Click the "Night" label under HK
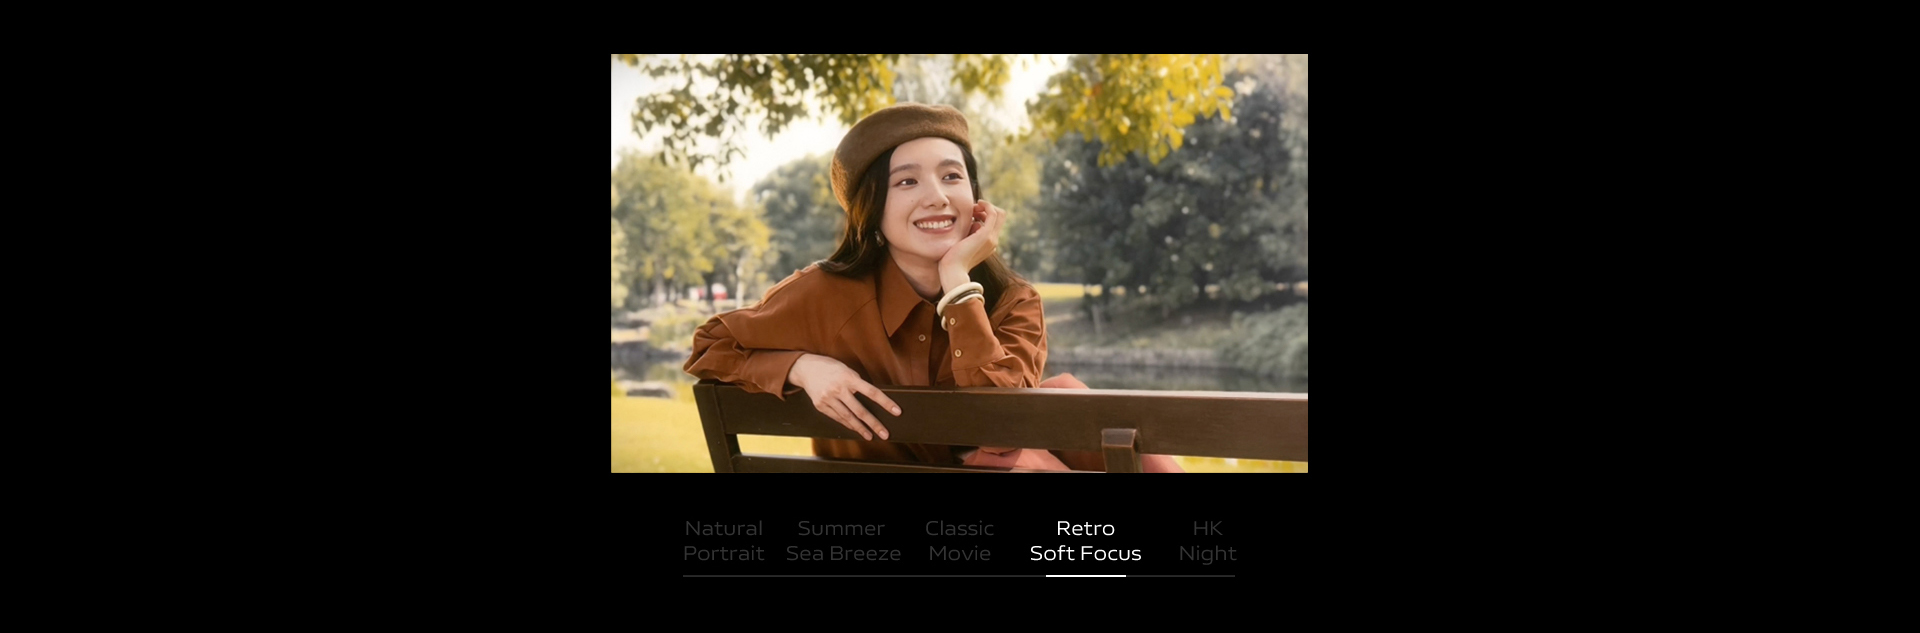 click(x=1207, y=554)
